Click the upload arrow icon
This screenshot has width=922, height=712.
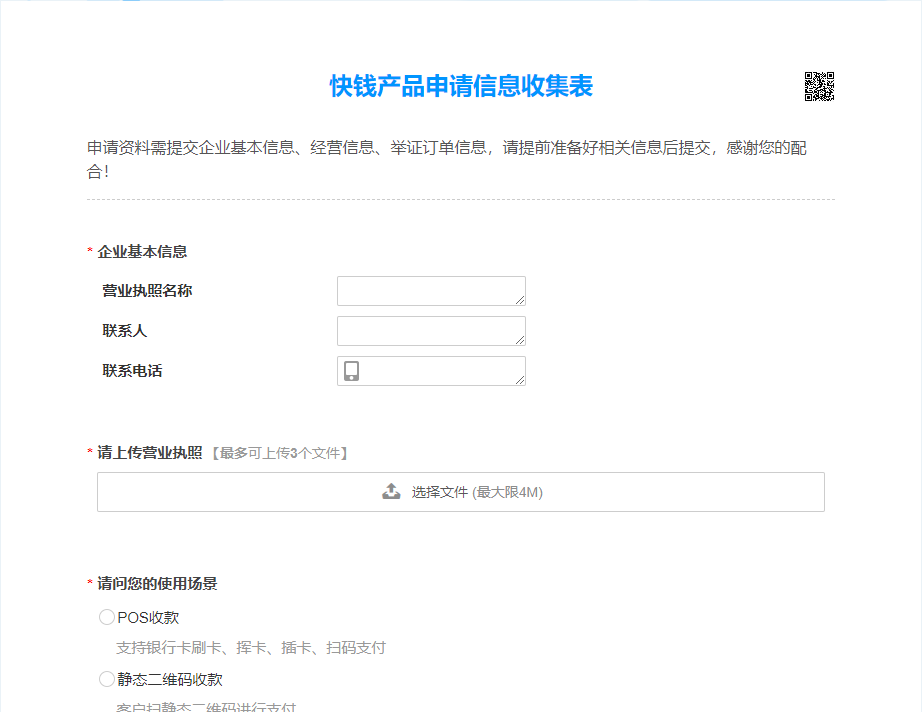(x=391, y=492)
